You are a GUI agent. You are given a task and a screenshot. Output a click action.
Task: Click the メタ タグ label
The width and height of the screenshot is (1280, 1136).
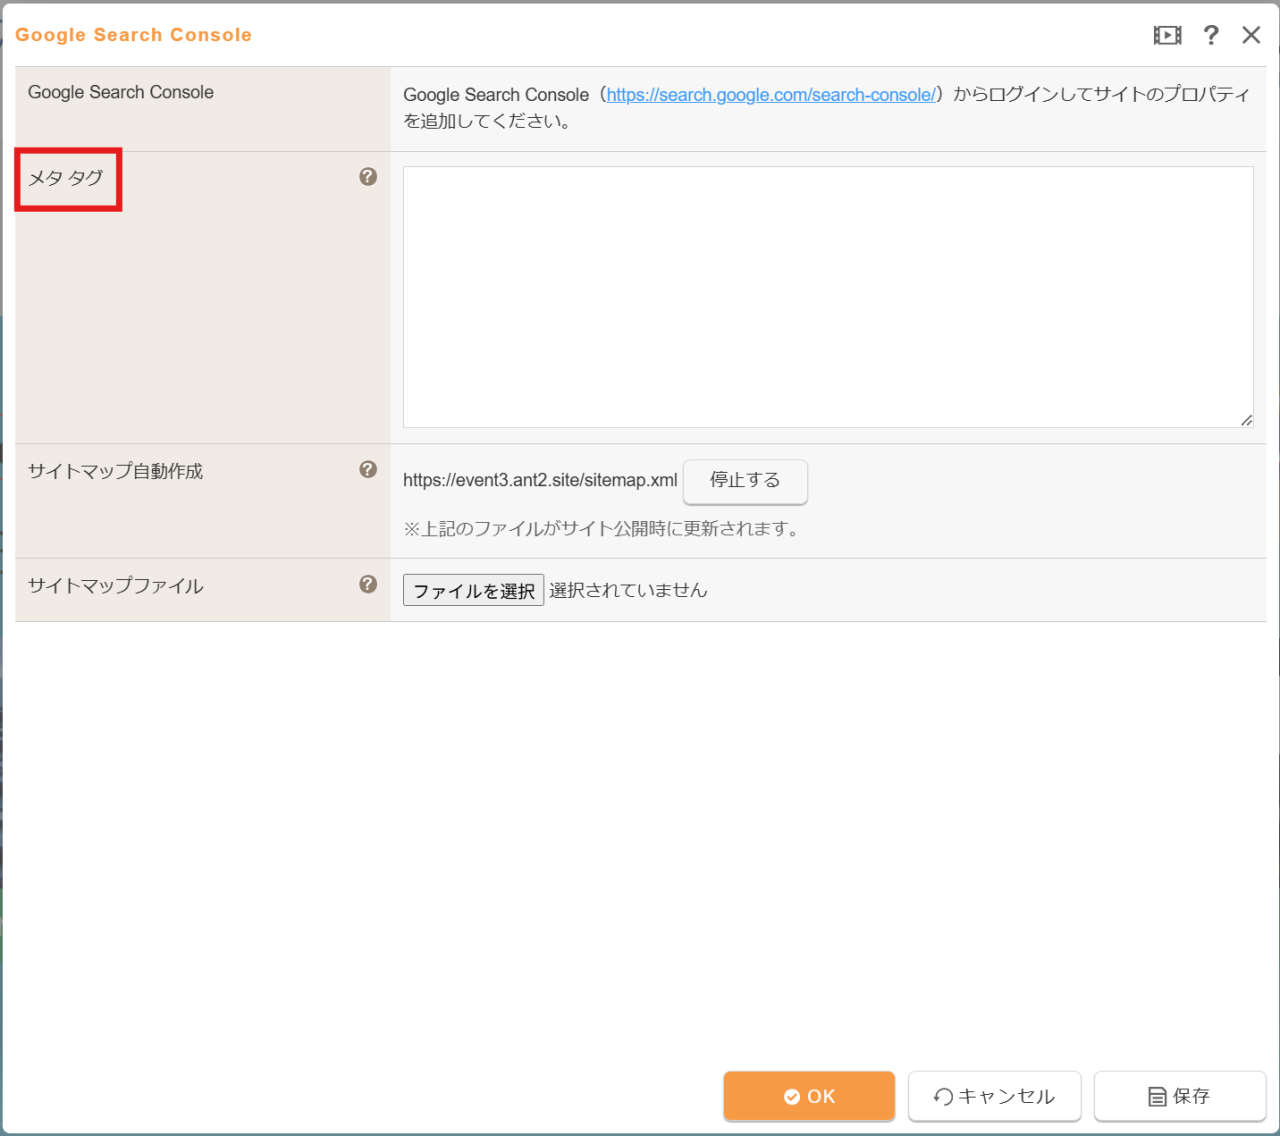click(66, 178)
